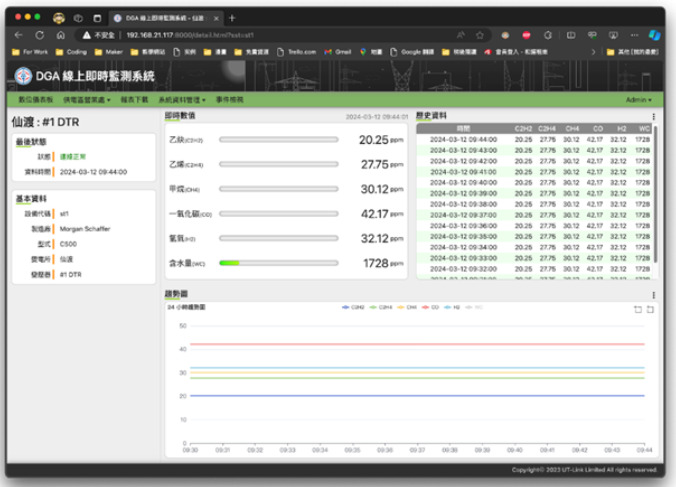Open a new browser tab
676x487 pixels.
pos(232,18)
